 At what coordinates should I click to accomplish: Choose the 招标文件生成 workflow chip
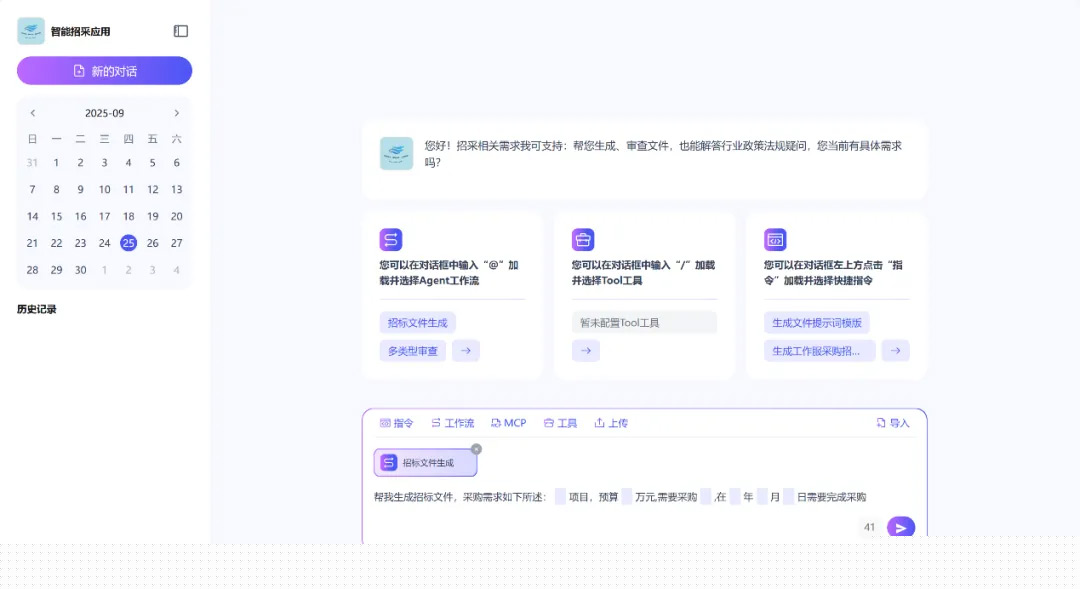(x=418, y=323)
